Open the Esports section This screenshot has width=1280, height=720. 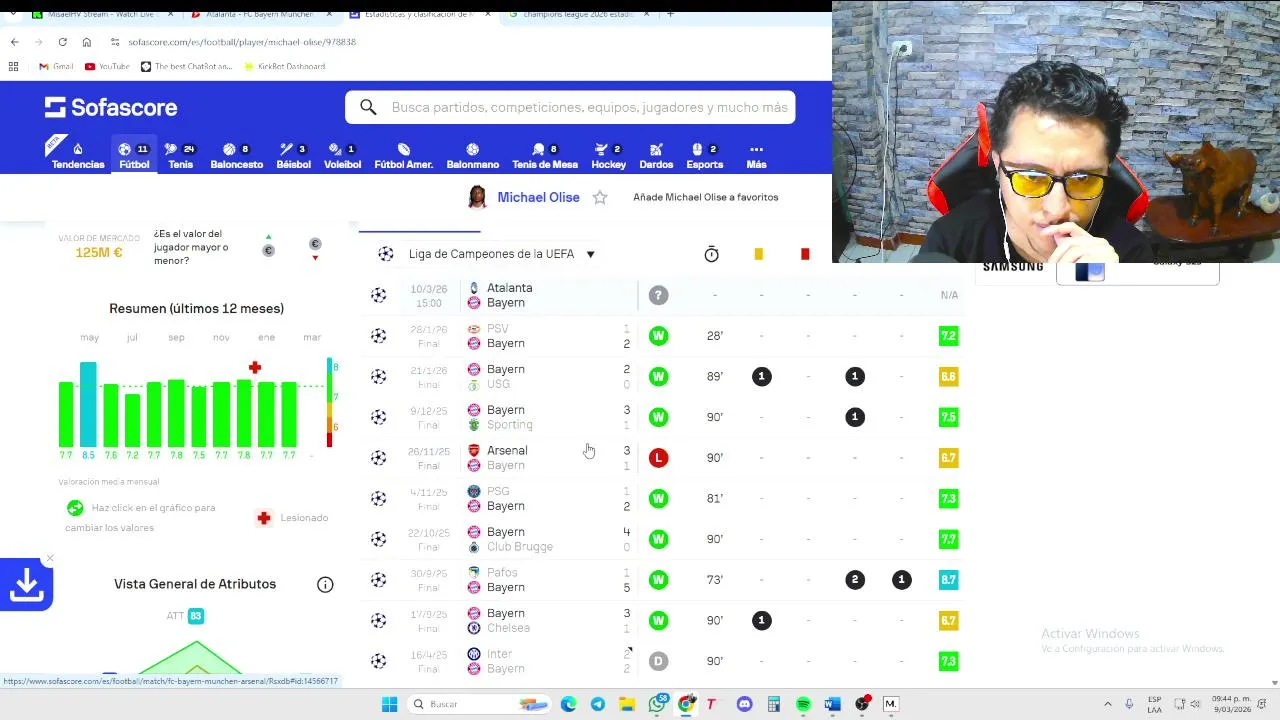[x=705, y=155]
